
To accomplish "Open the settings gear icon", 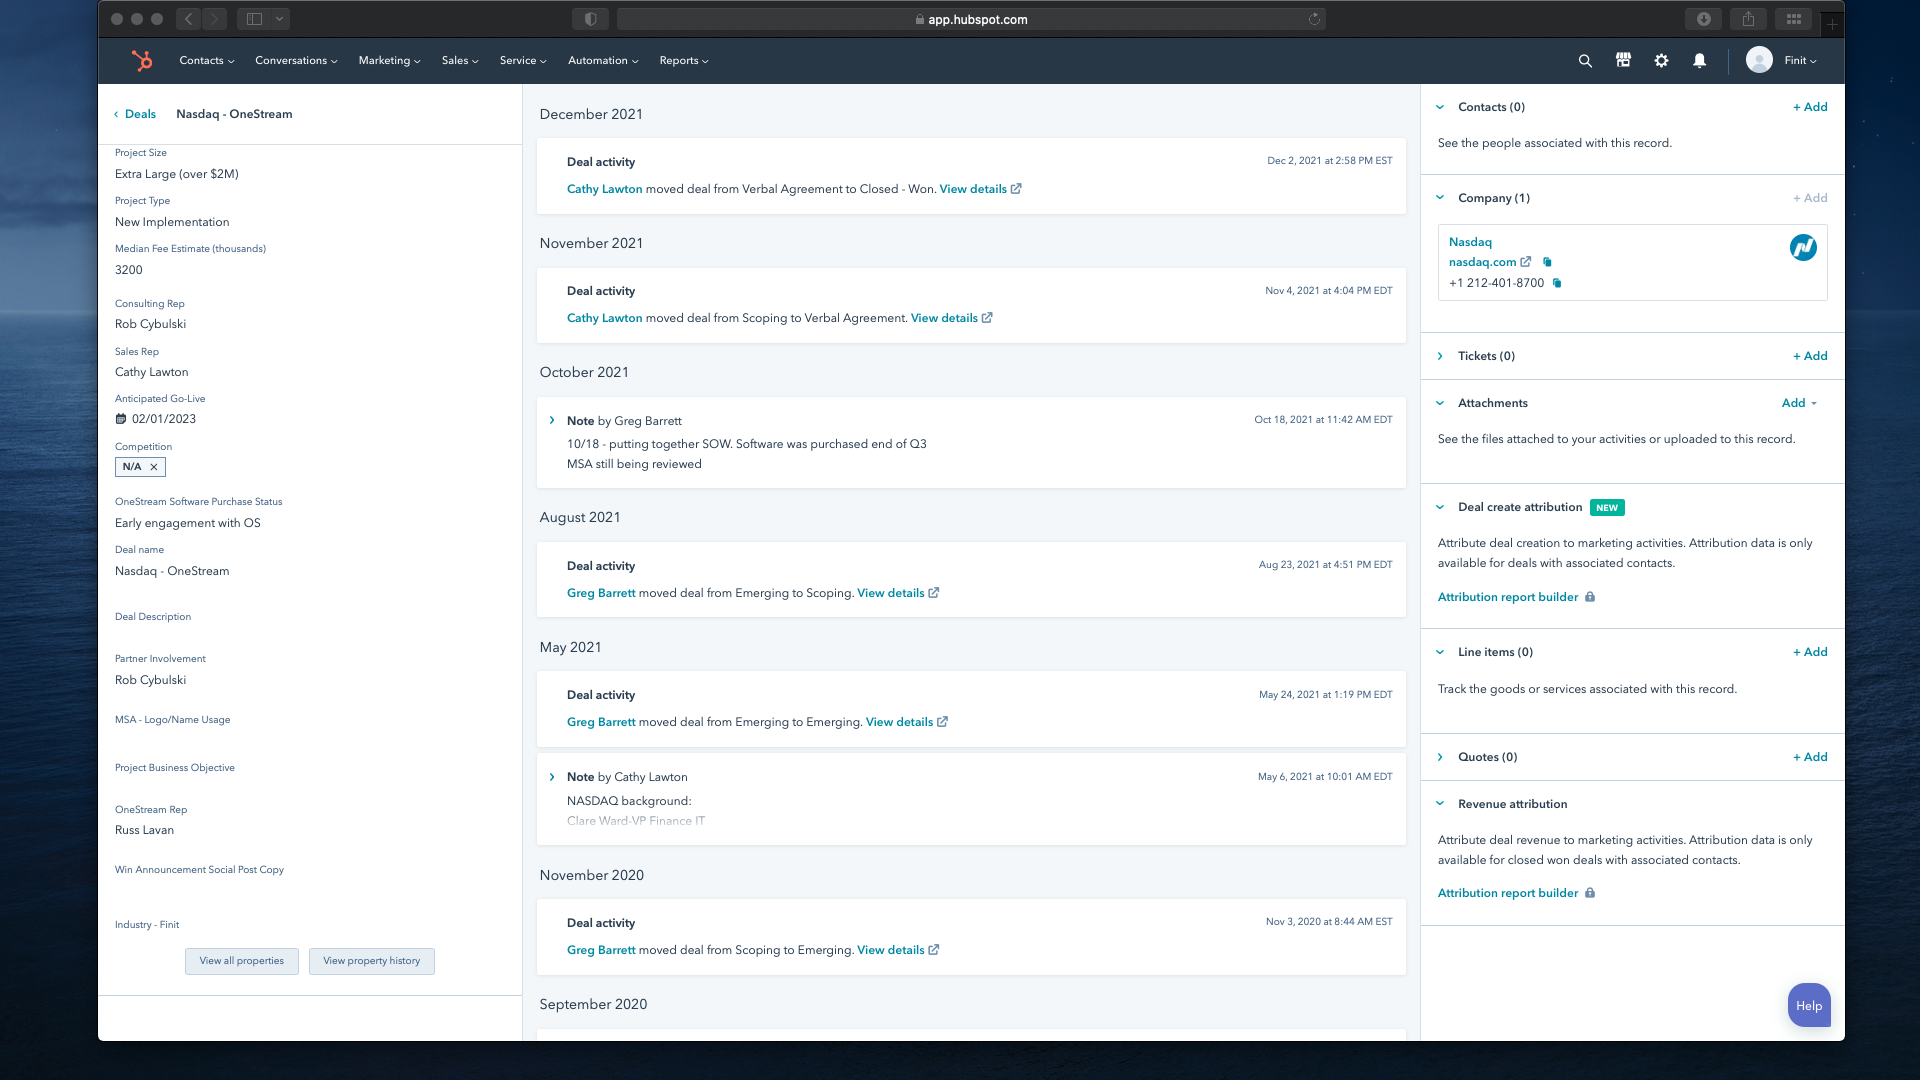I will tap(1661, 61).
